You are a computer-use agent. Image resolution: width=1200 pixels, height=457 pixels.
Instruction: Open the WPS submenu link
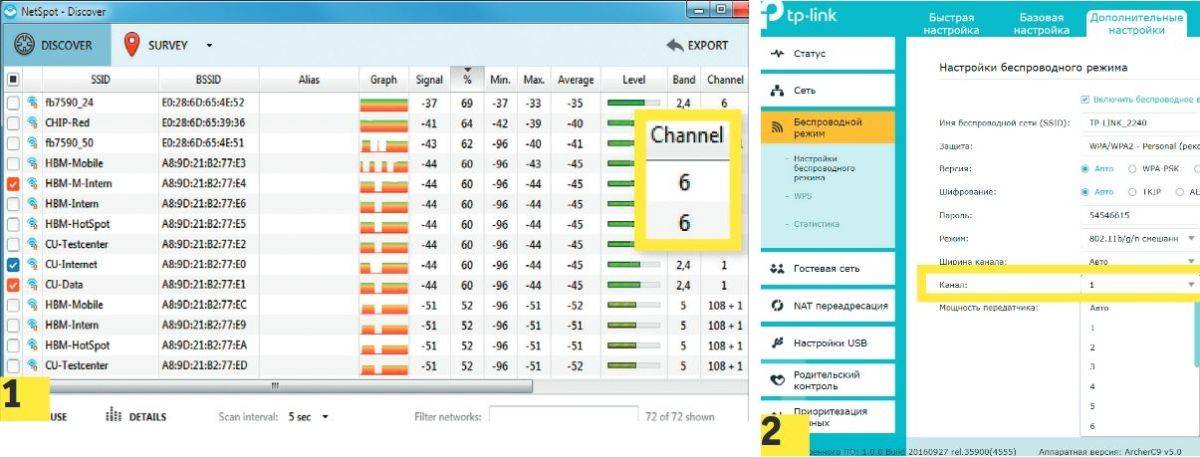(803, 197)
